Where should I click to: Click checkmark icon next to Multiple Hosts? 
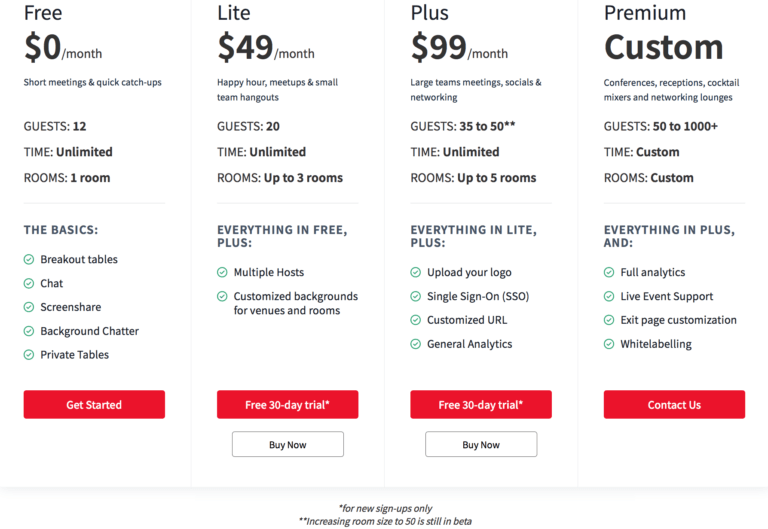pyautogui.click(x=222, y=272)
